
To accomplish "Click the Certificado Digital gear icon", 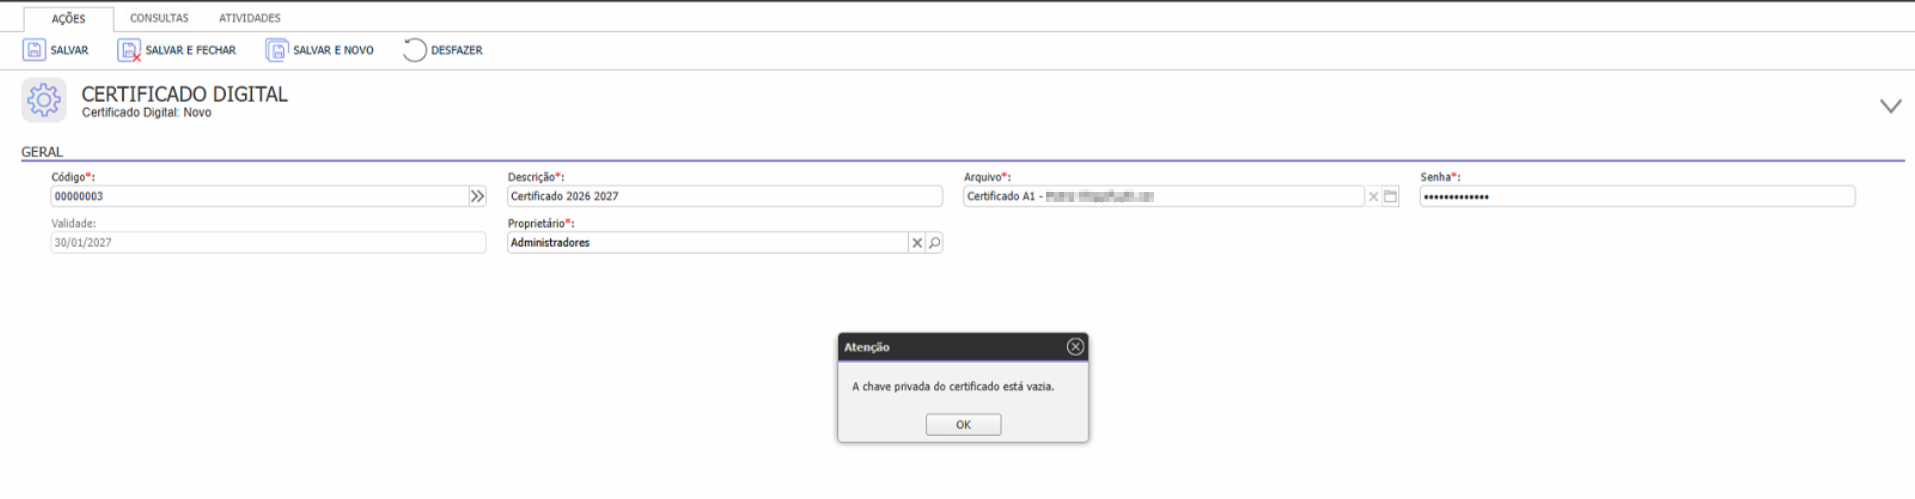I will click(x=44, y=100).
